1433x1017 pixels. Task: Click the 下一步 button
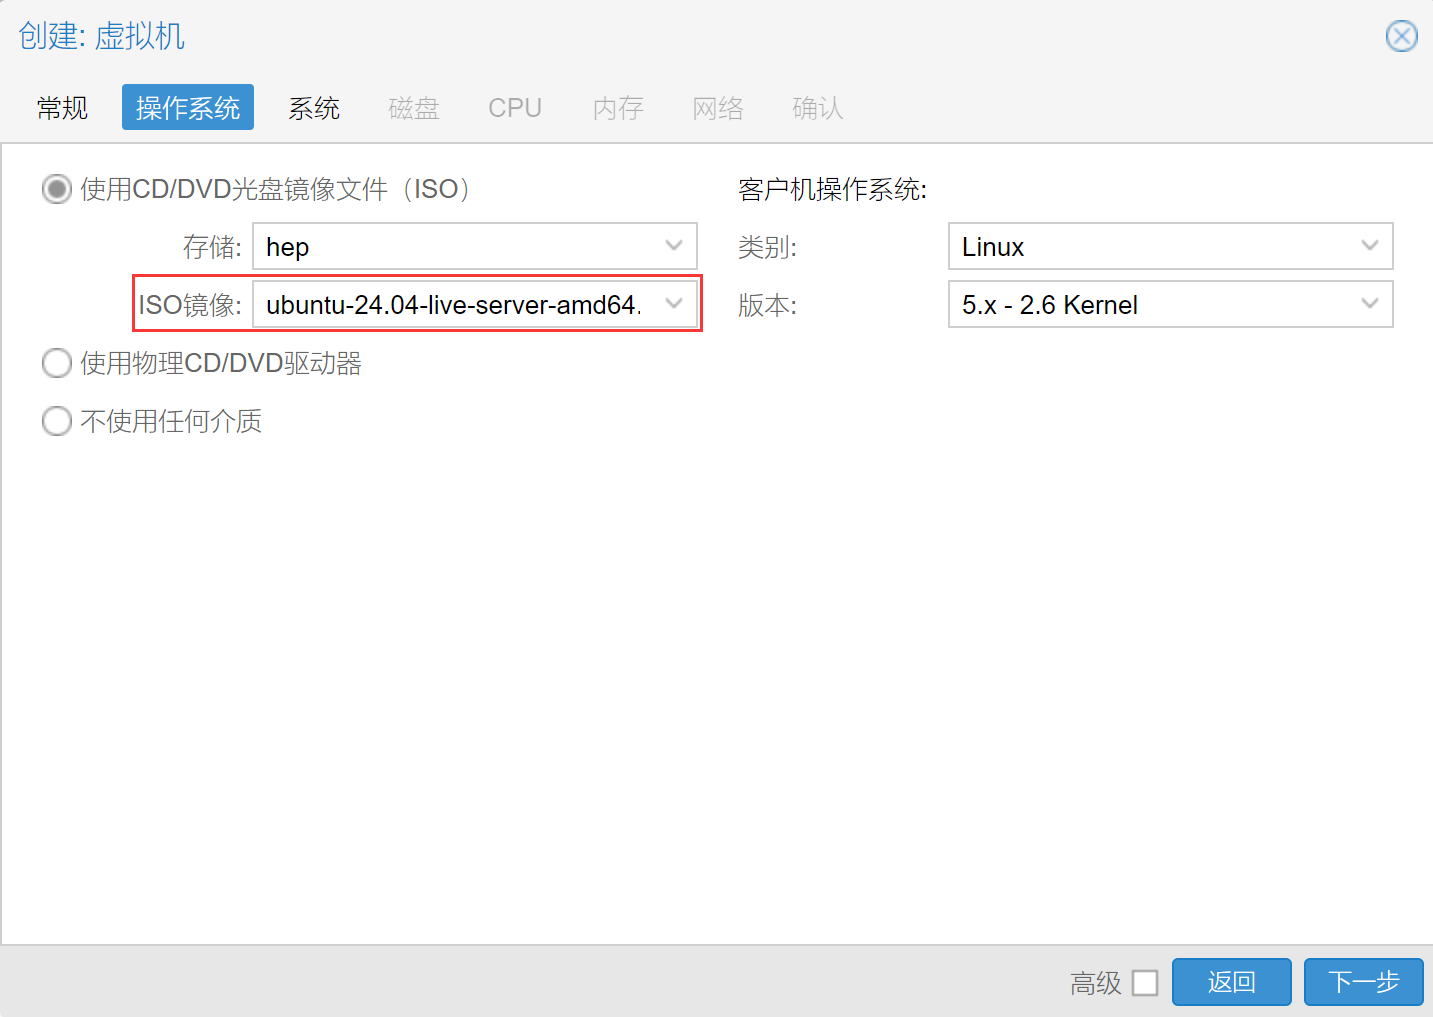[1363, 982]
